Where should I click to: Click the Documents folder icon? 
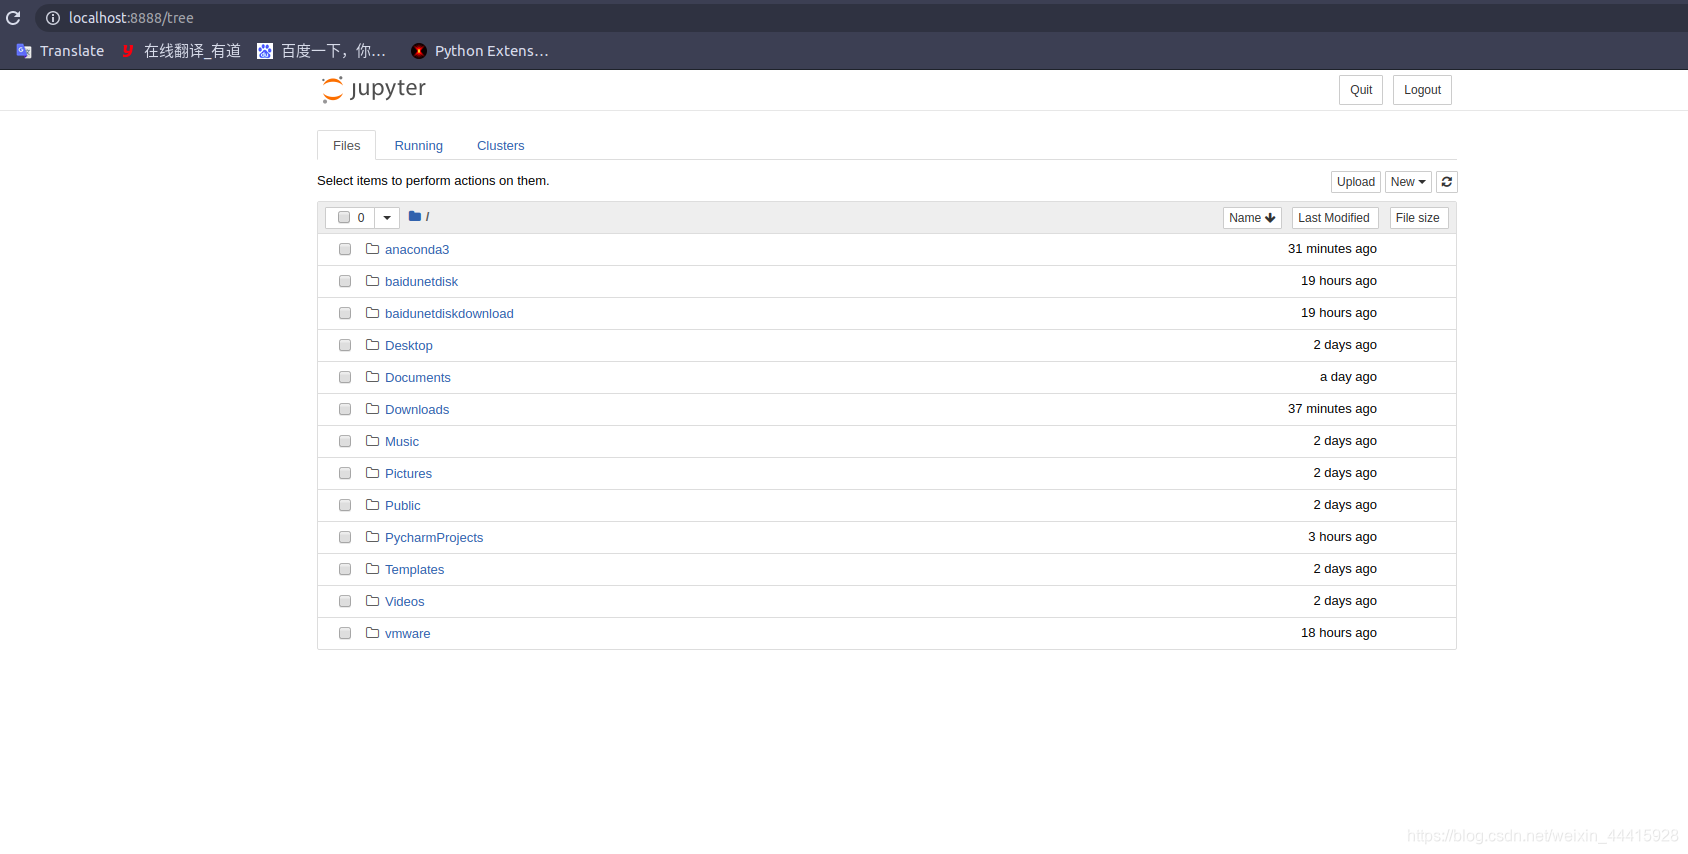[372, 377]
